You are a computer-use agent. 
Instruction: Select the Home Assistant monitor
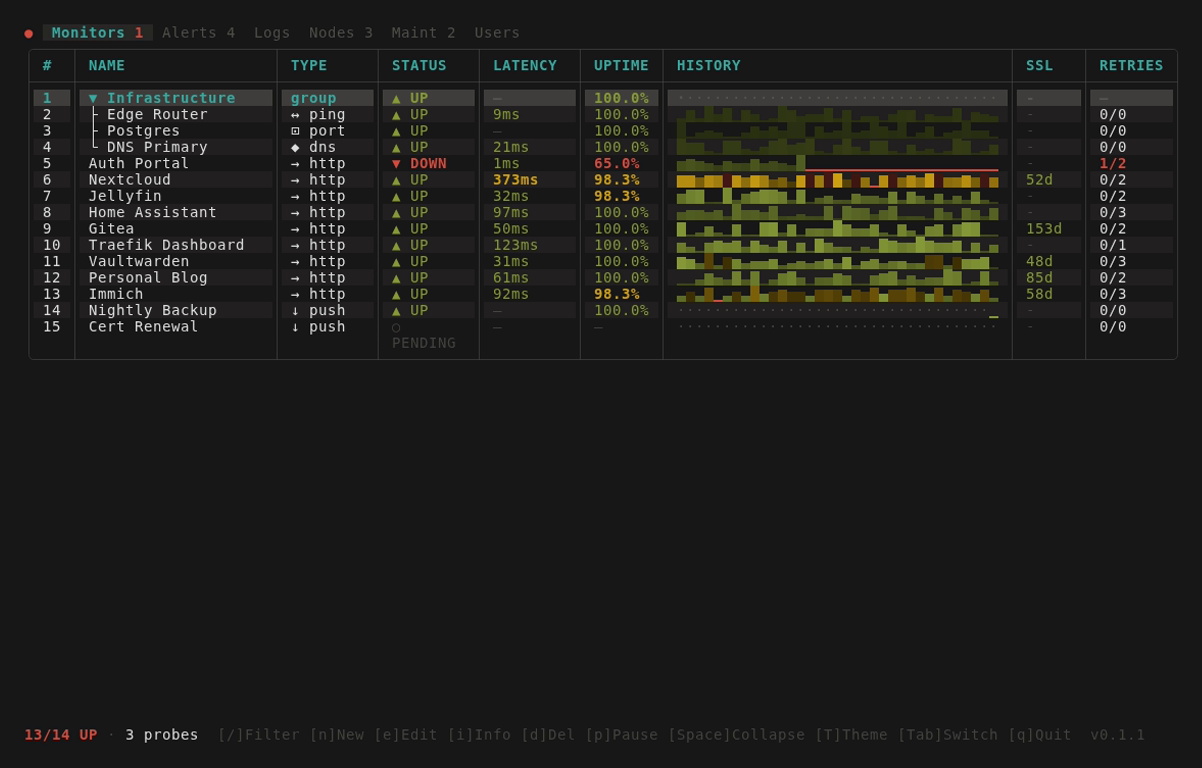(x=603, y=212)
